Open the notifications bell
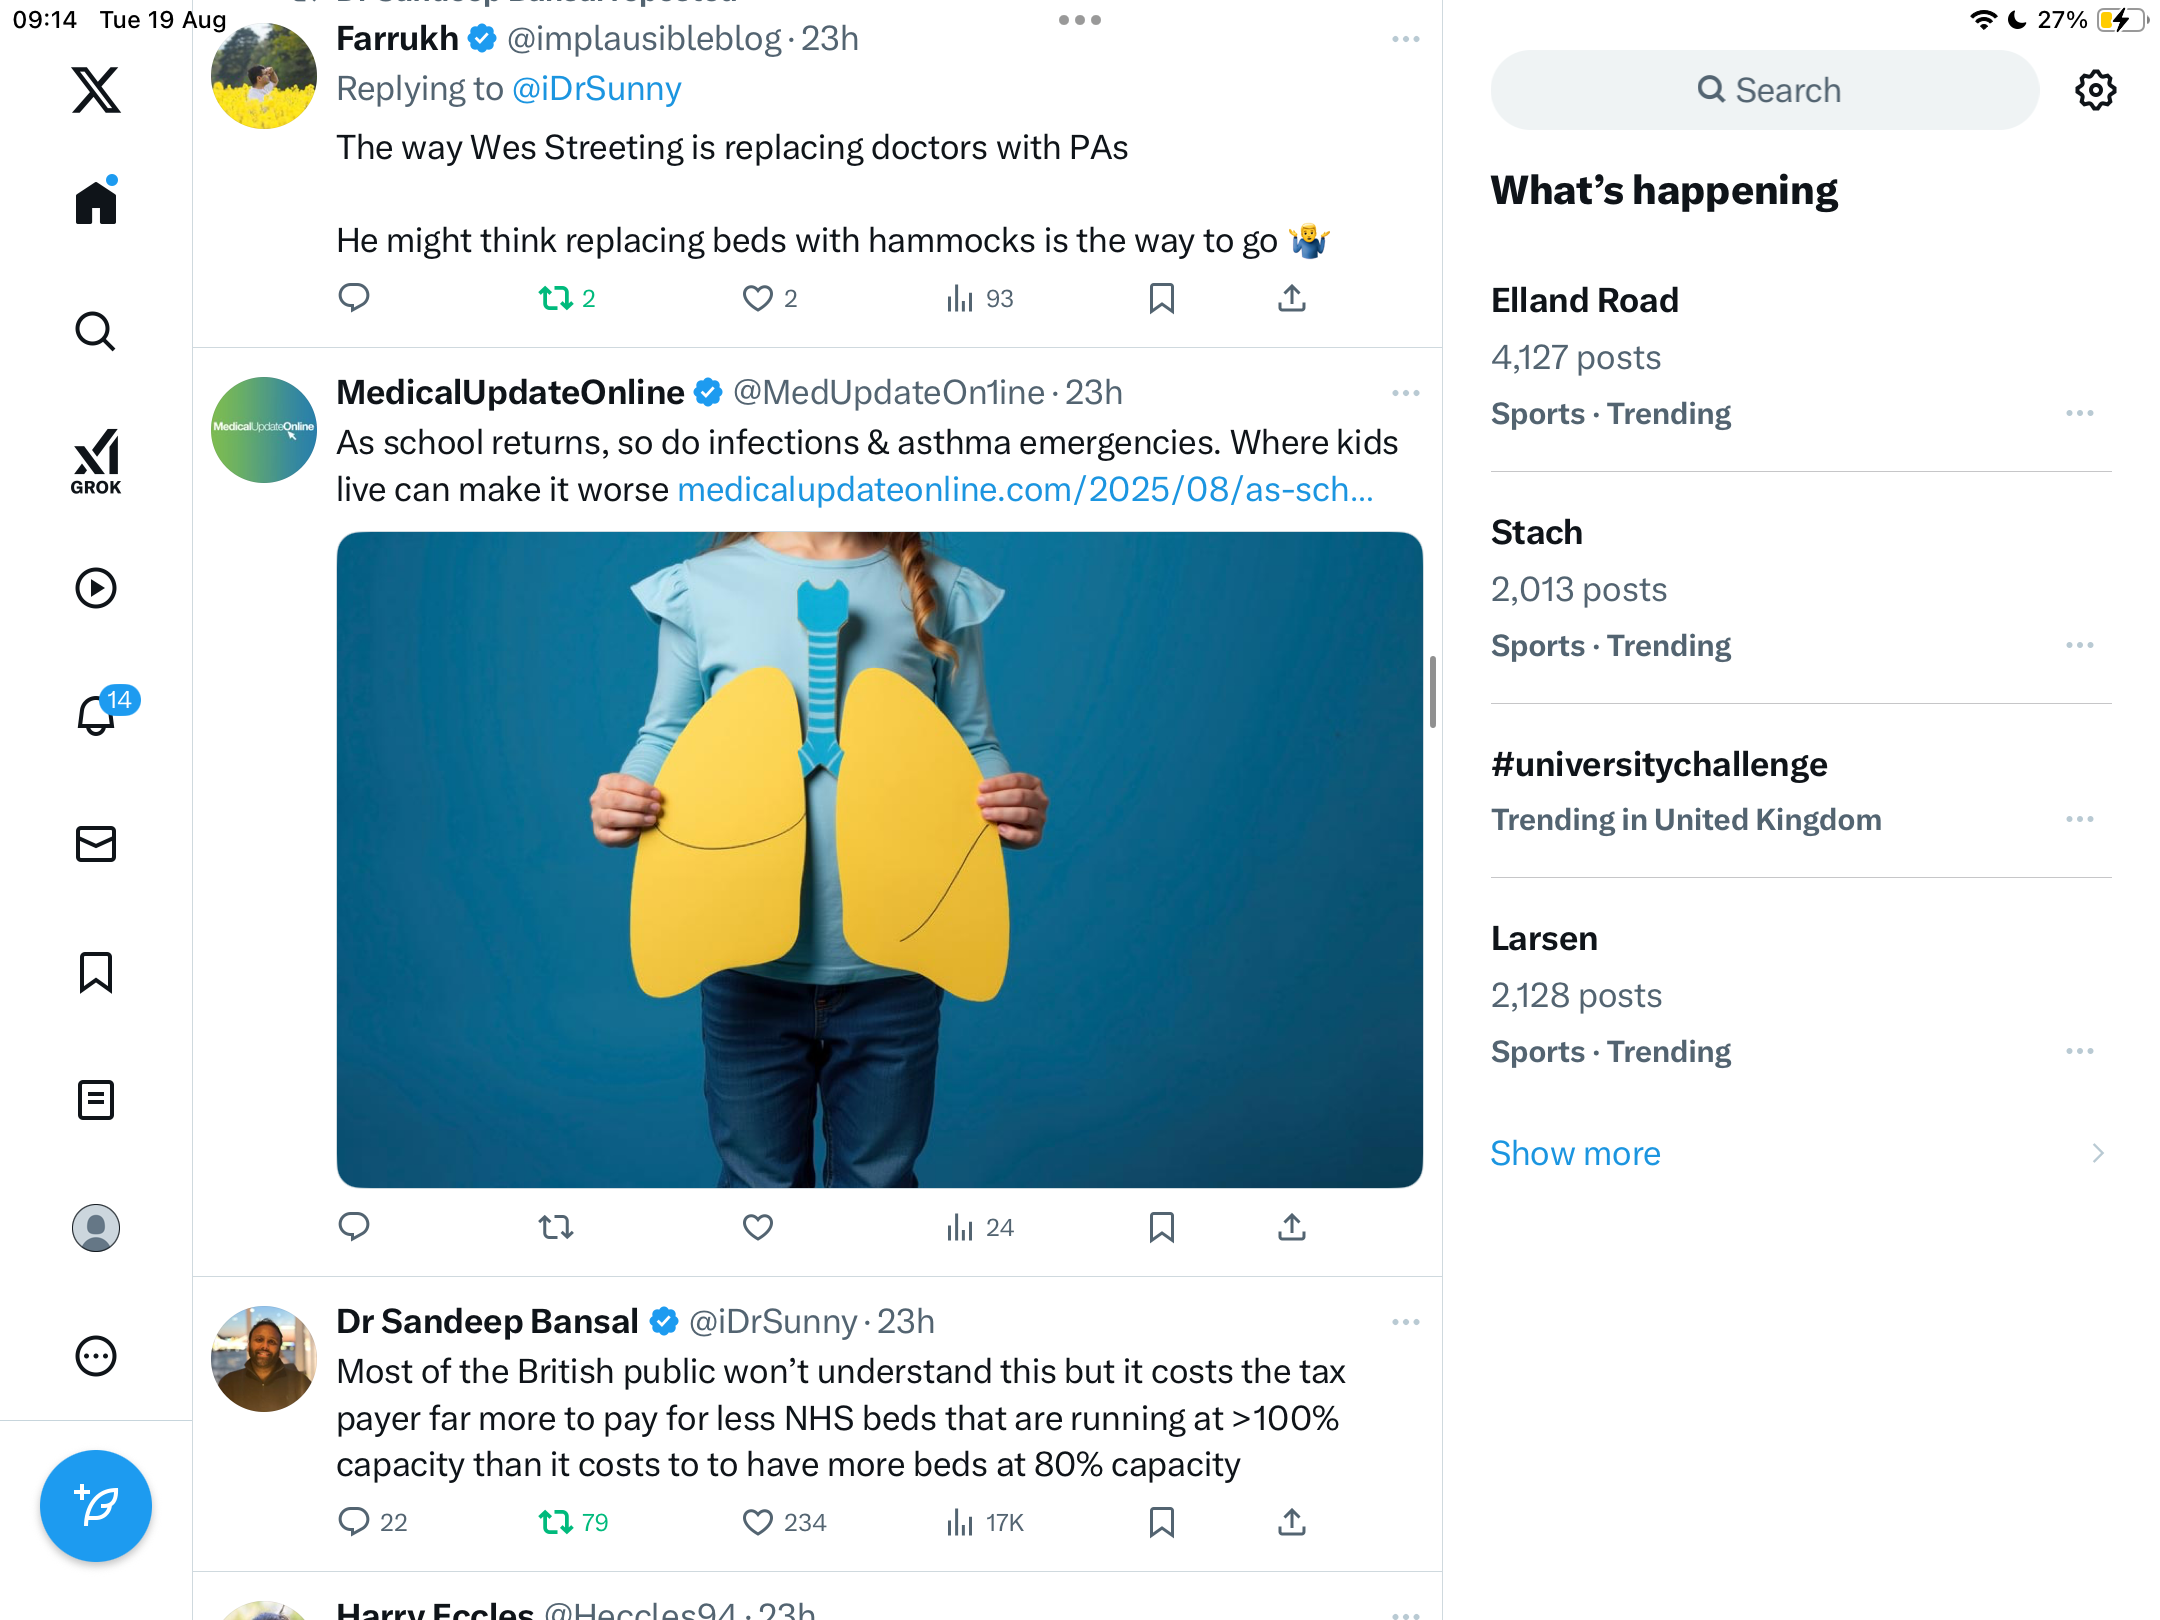Screen dimensions: 2160x1620 (96, 715)
